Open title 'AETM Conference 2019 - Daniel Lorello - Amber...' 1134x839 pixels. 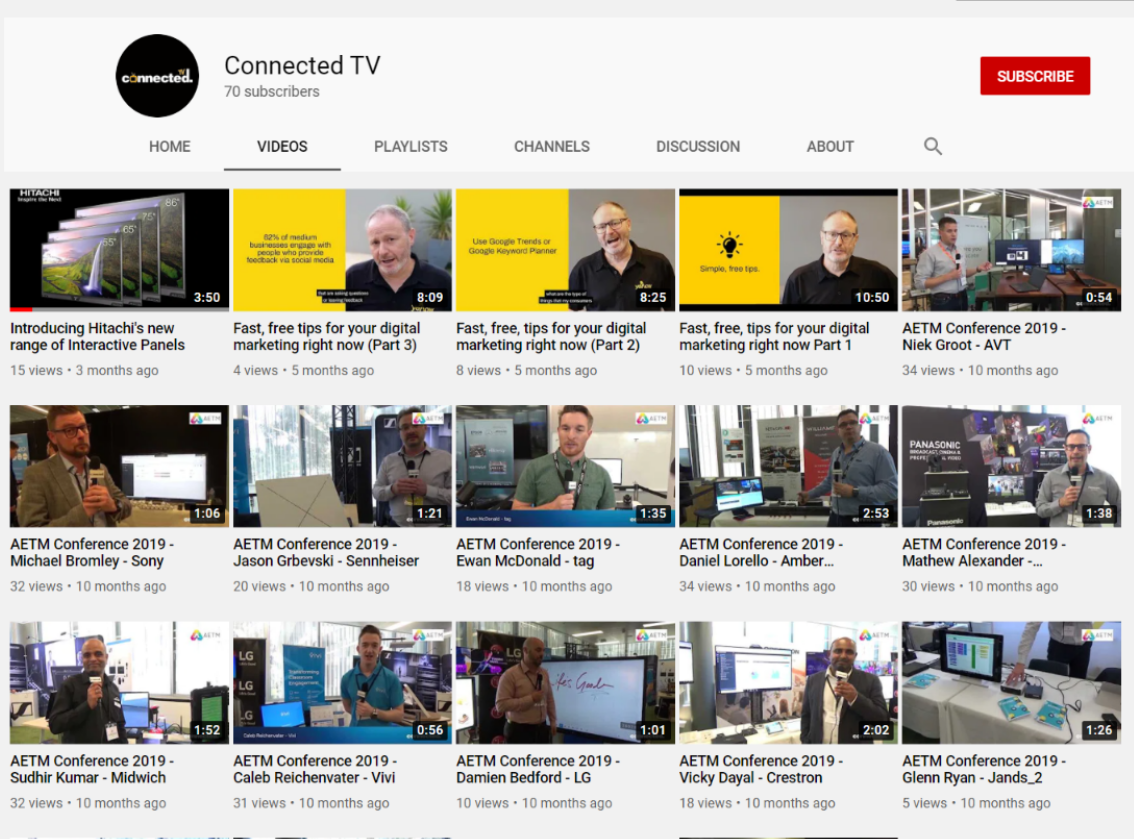coord(761,553)
